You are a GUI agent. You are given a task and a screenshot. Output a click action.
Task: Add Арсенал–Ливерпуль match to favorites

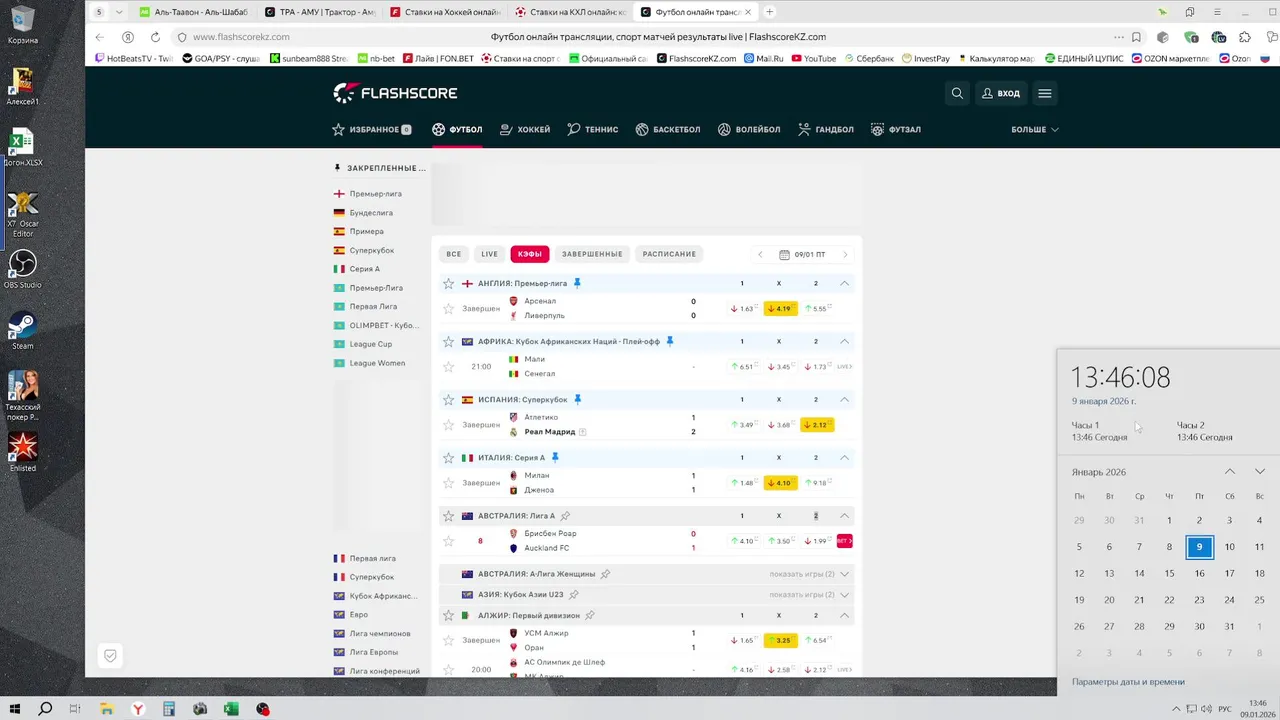(449, 309)
